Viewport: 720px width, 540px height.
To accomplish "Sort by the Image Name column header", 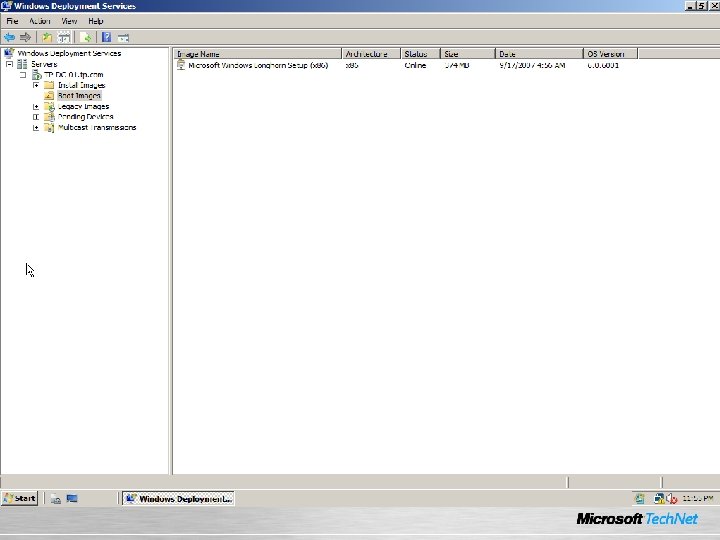I will pos(258,54).
